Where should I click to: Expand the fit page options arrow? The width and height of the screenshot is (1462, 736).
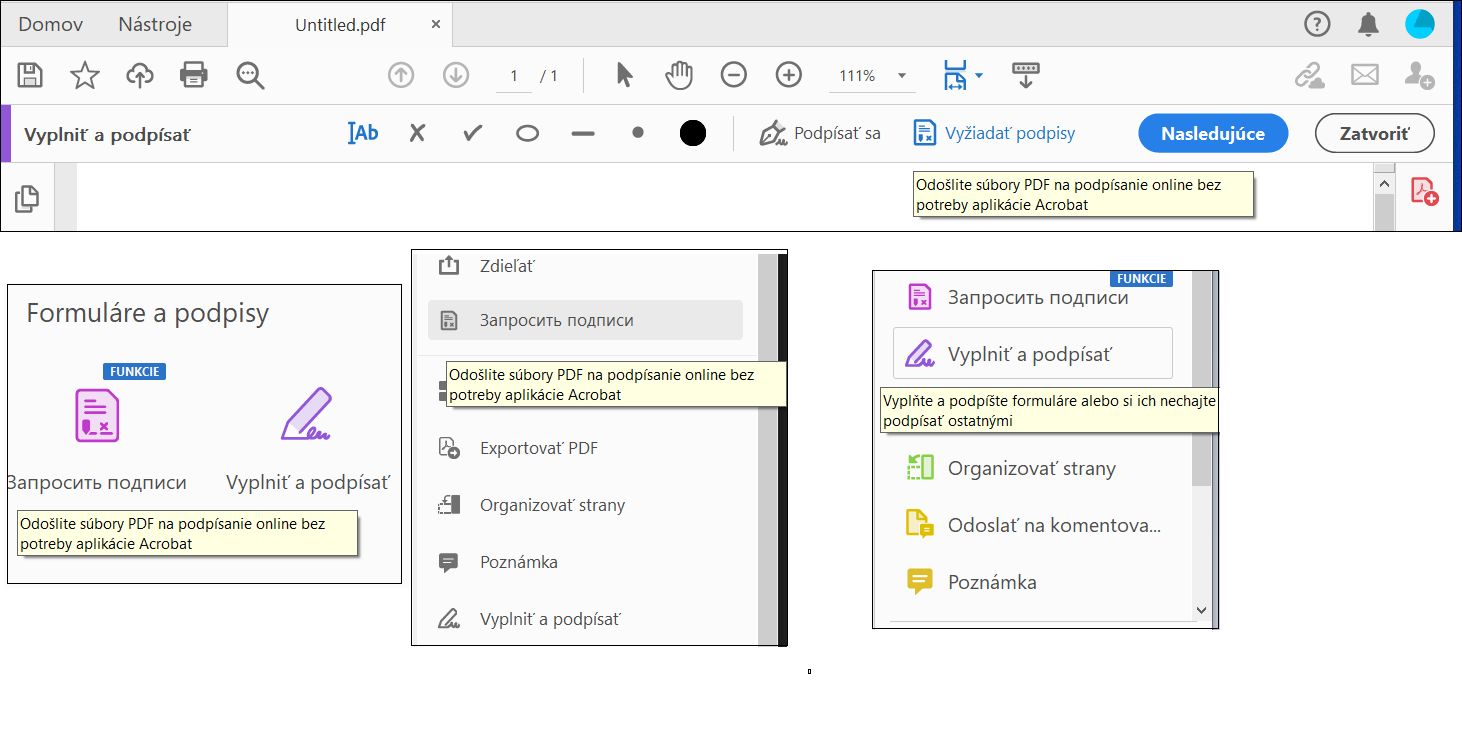pyautogui.click(x=979, y=75)
